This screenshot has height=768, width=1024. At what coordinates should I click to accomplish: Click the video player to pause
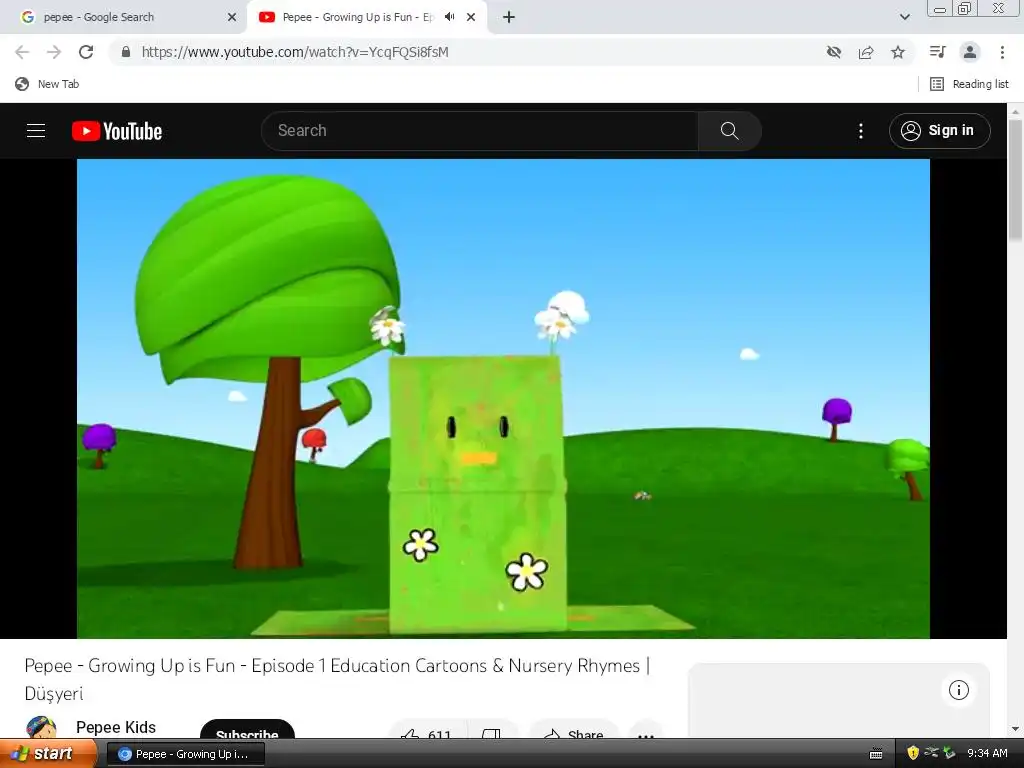point(503,398)
